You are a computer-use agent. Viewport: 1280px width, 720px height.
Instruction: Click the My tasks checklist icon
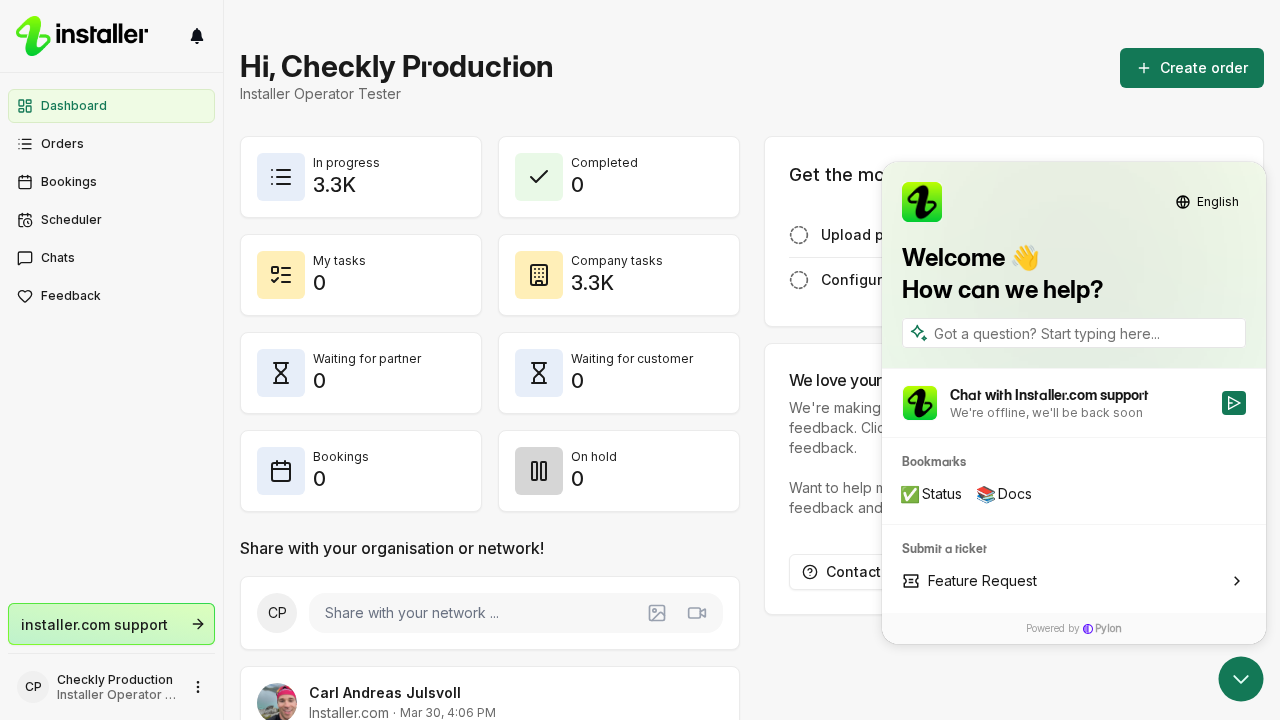click(x=281, y=275)
